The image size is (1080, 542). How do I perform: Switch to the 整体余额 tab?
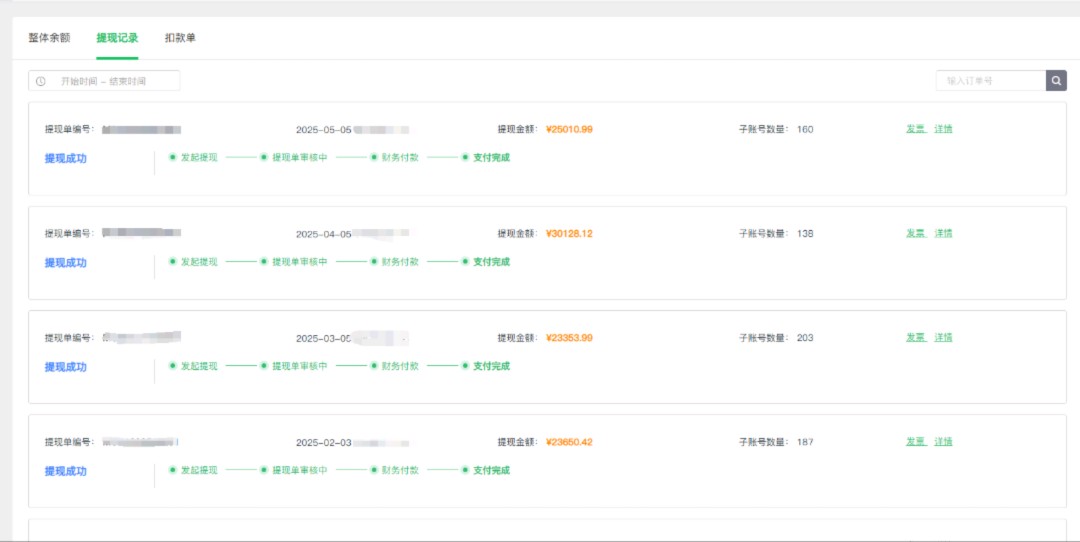[49, 38]
